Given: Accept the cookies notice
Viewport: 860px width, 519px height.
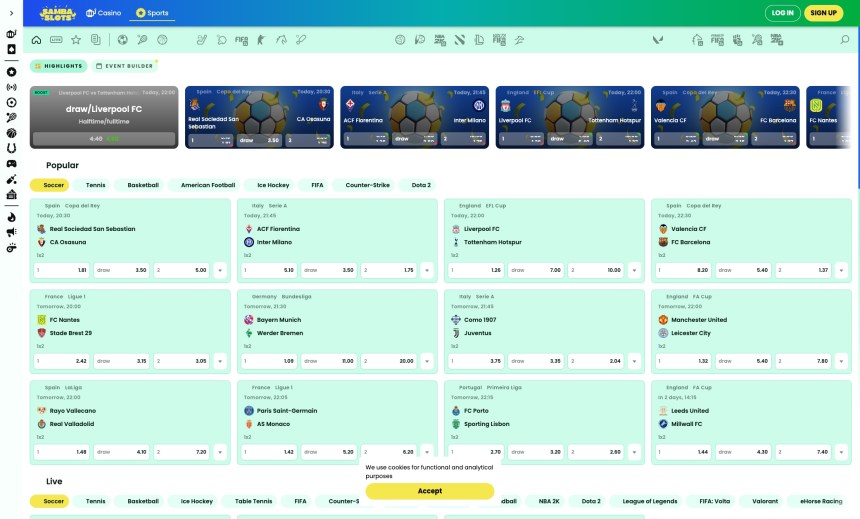Looking at the screenshot, I should click(429, 491).
